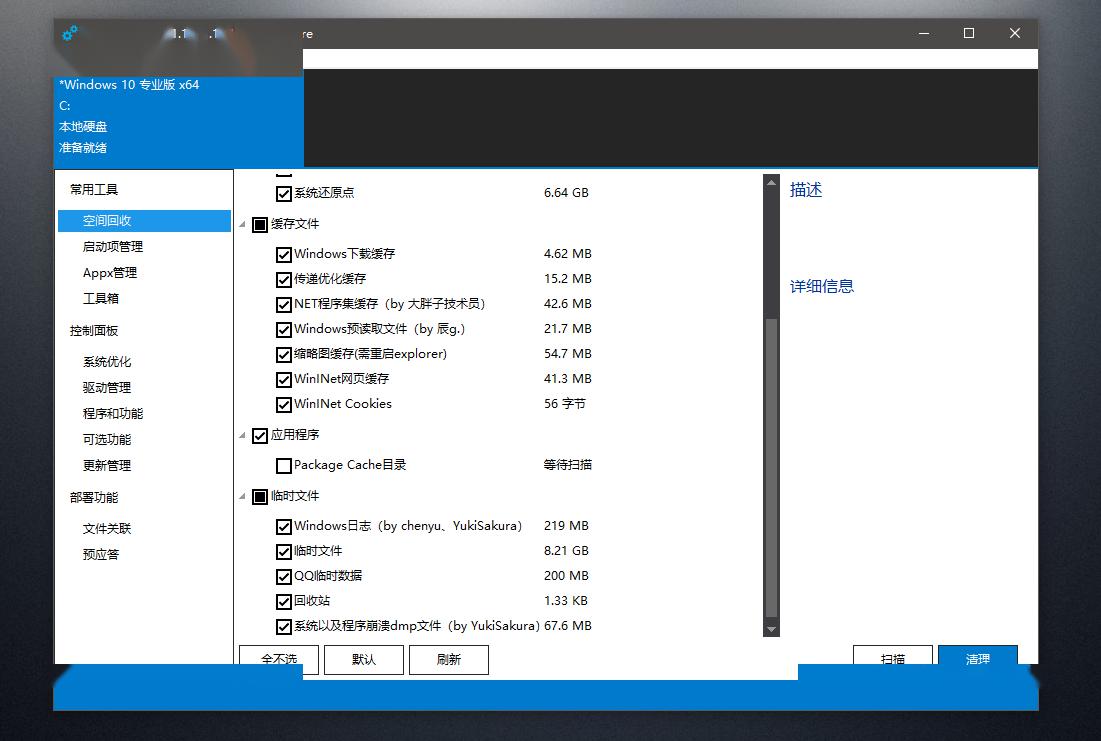Click the 刷新 button
This screenshot has height=741, width=1101.
coord(449,659)
